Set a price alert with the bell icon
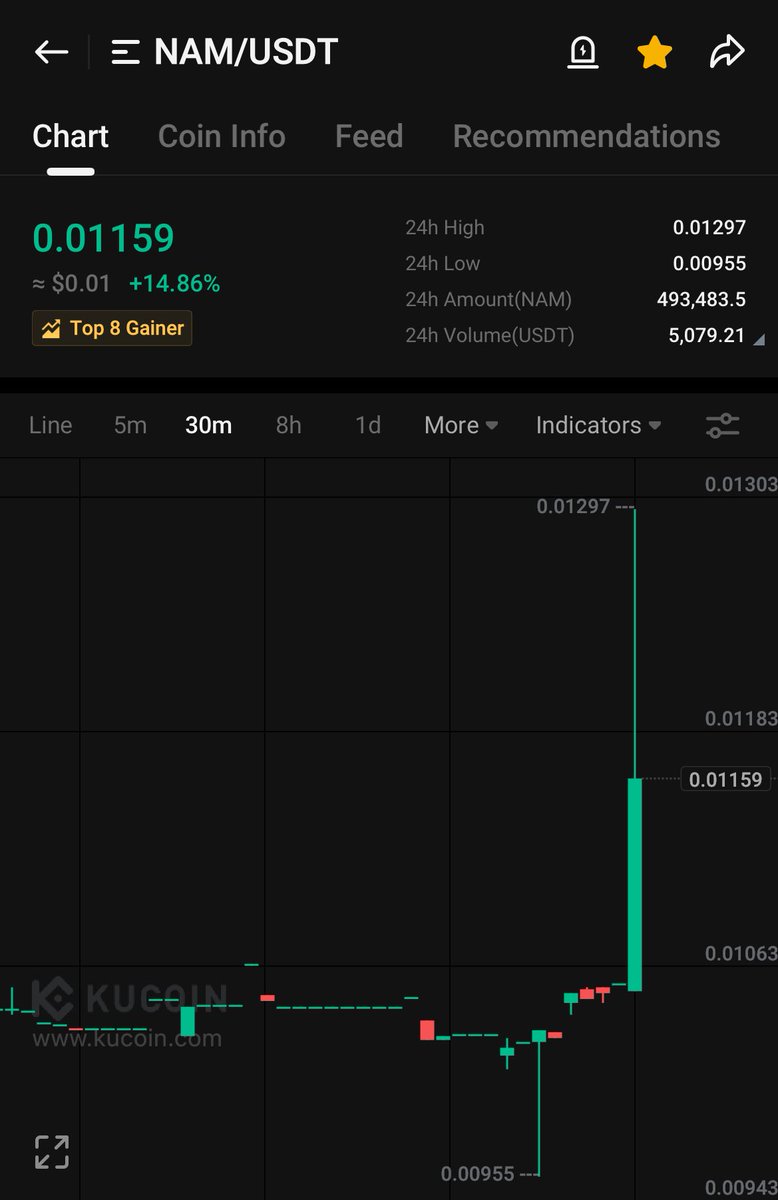The width and height of the screenshot is (778, 1200). [583, 52]
